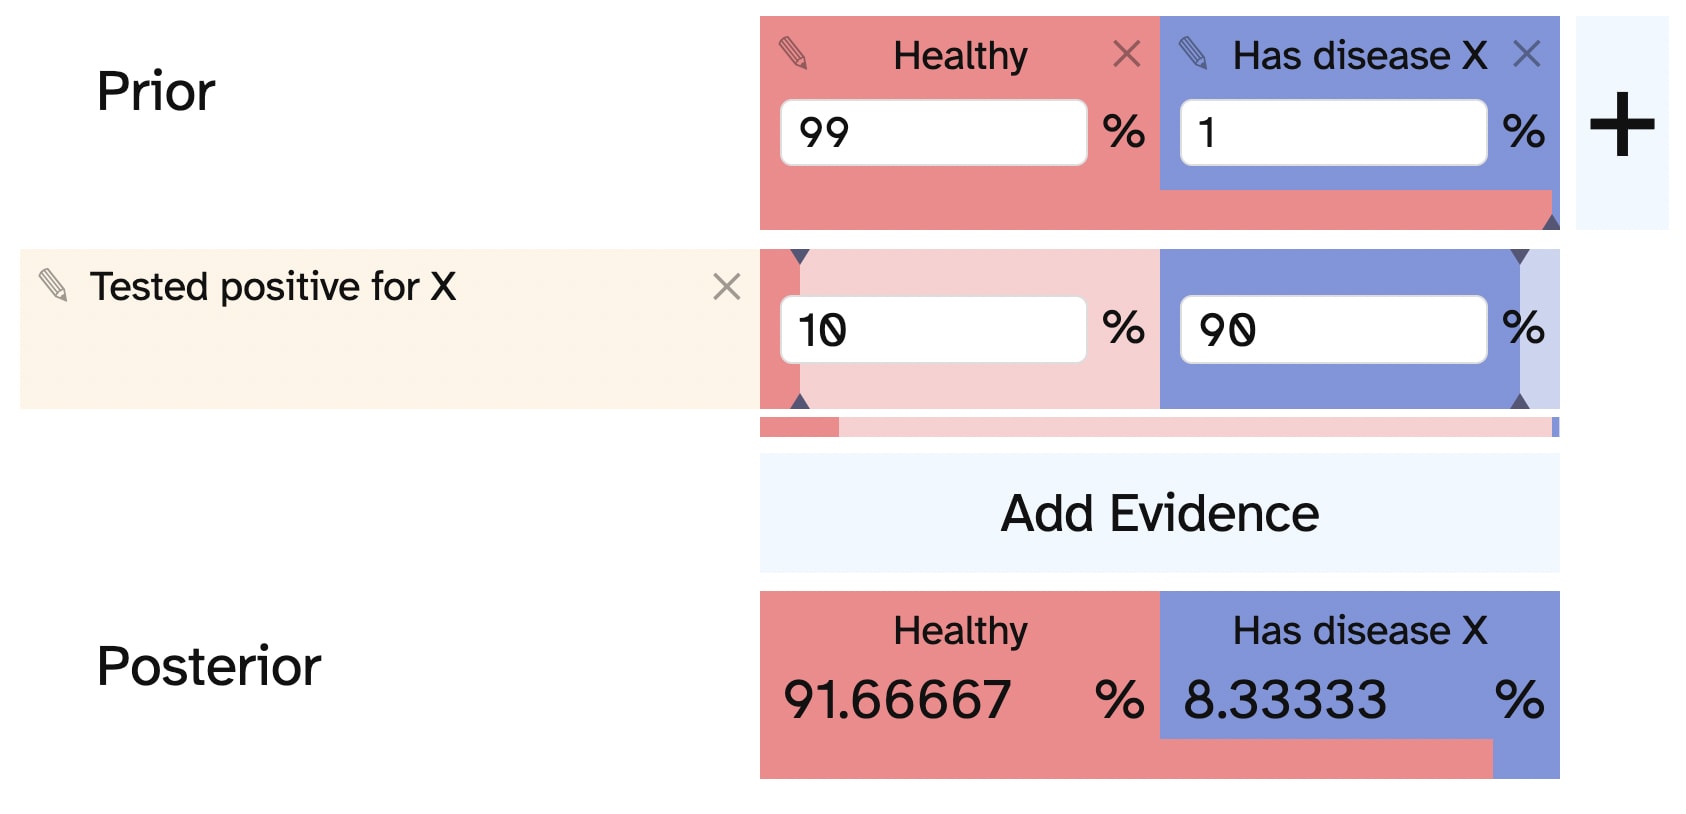Click the prior bar triangle slider handle
The width and height of the screenshot is (1686, 814).
click(x=1551, y=222)
